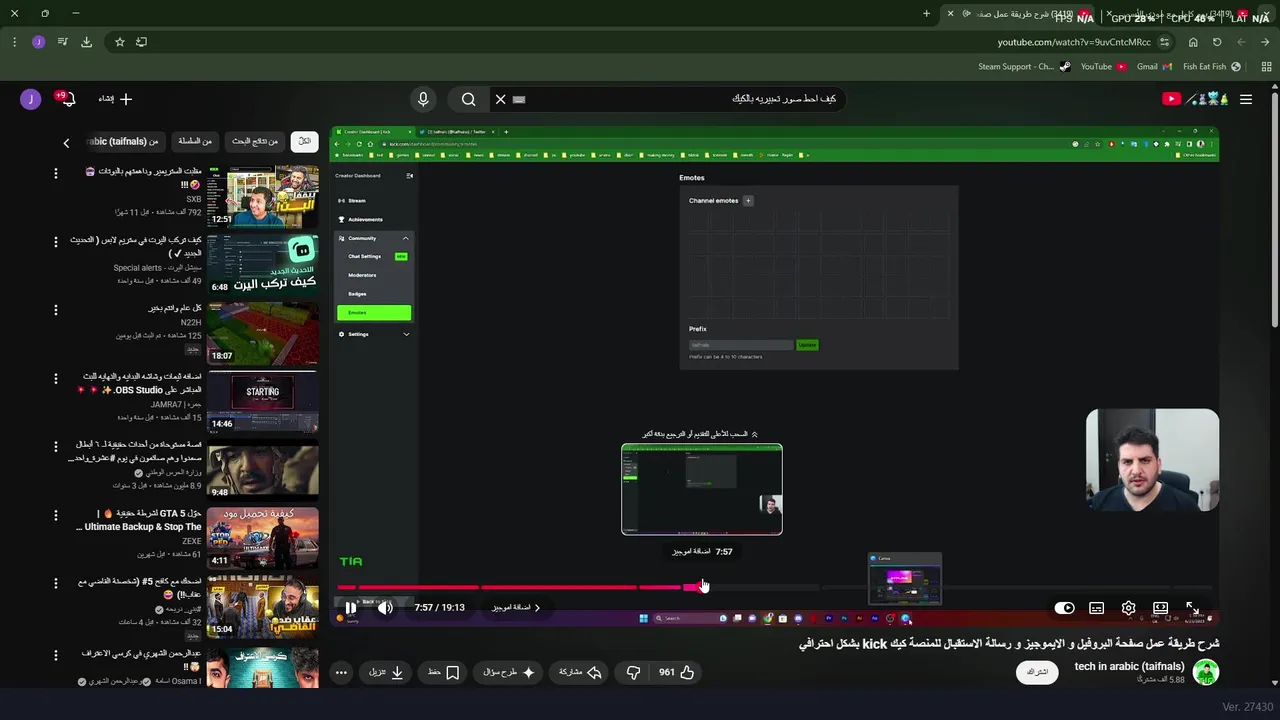Viewport: 1280px width, 720px height.
Task: Open the browser profile avatar in the toolbar
Action: pyautogui.click(x=38, y=42)
